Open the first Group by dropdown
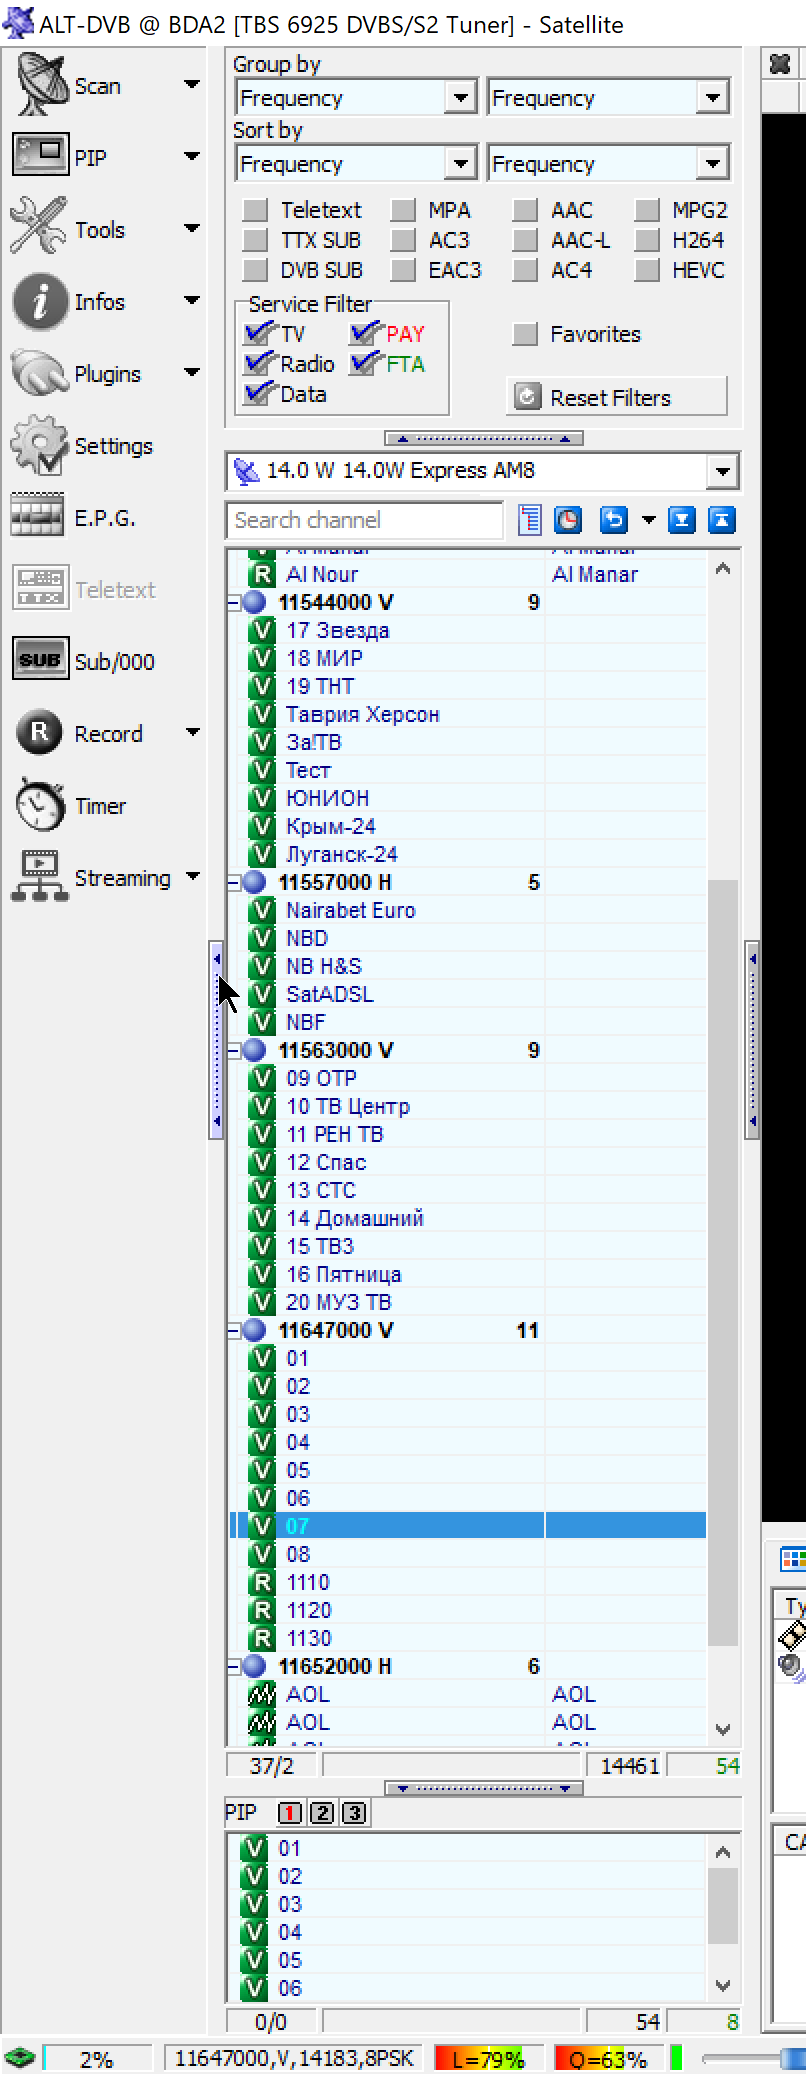 coord(460,98)
